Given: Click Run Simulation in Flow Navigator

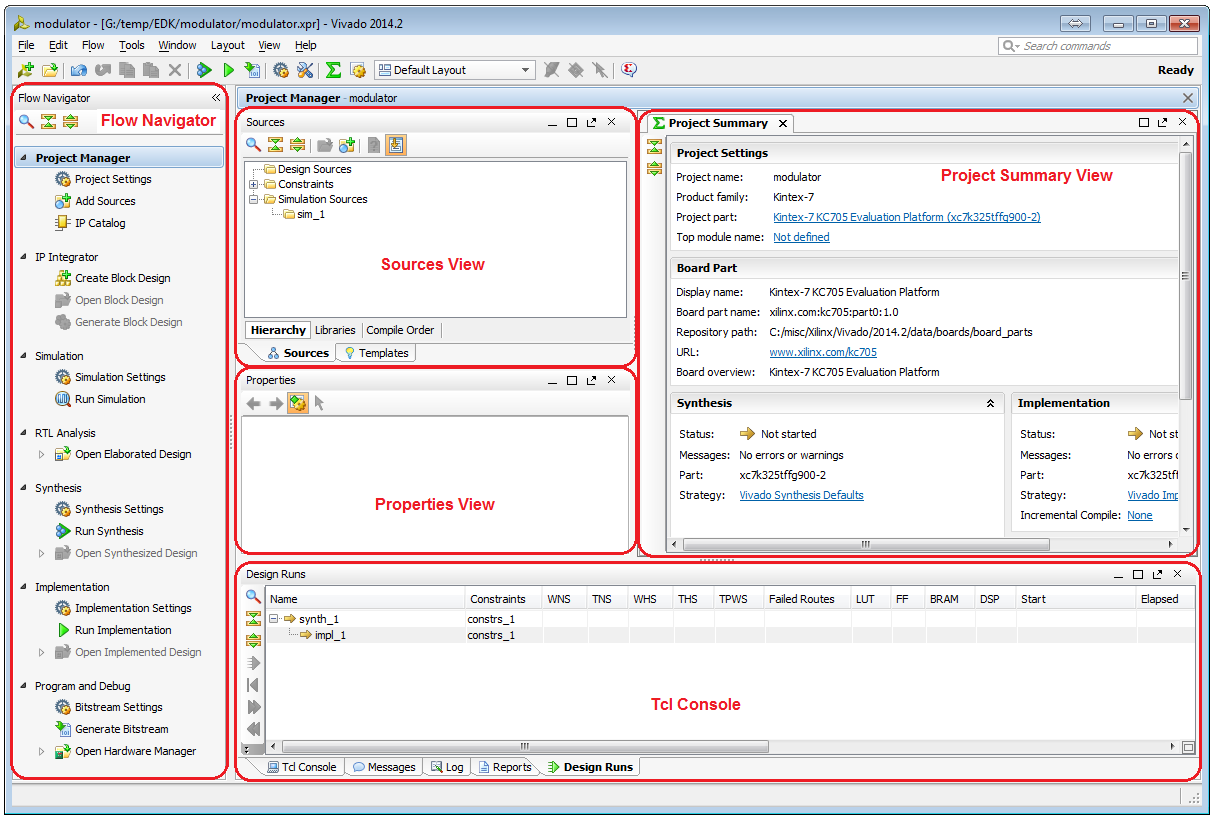Looking at the screenshot, I should (101, 399).
